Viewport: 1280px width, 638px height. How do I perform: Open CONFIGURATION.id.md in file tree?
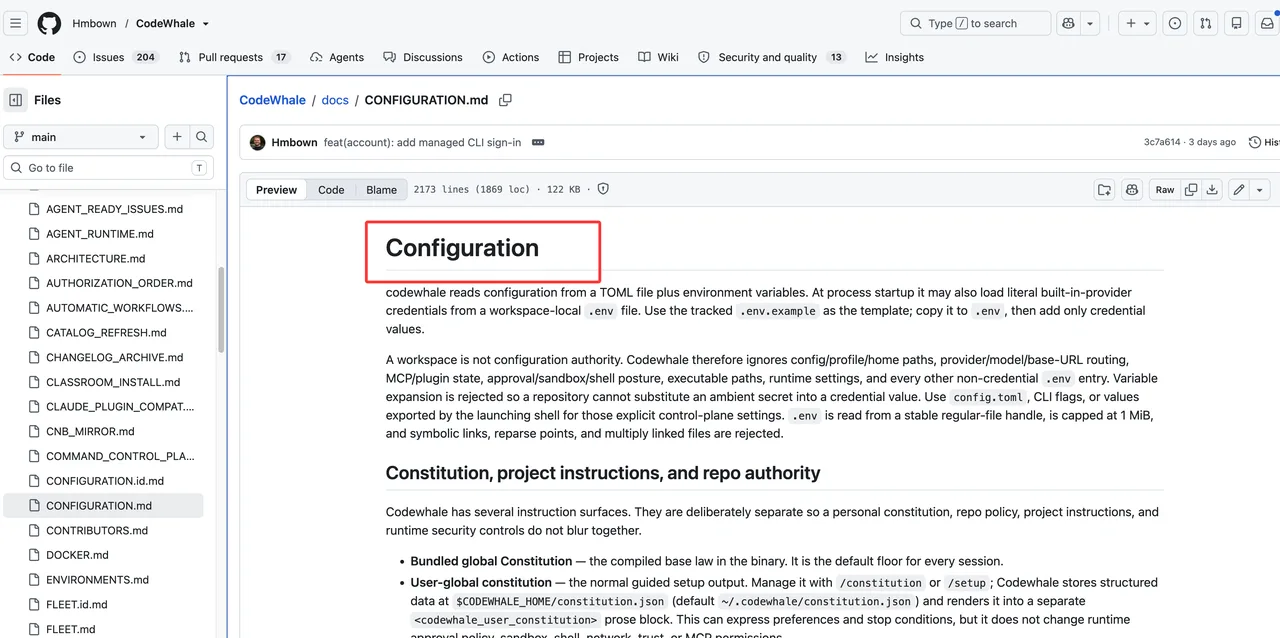pos(105,481)
